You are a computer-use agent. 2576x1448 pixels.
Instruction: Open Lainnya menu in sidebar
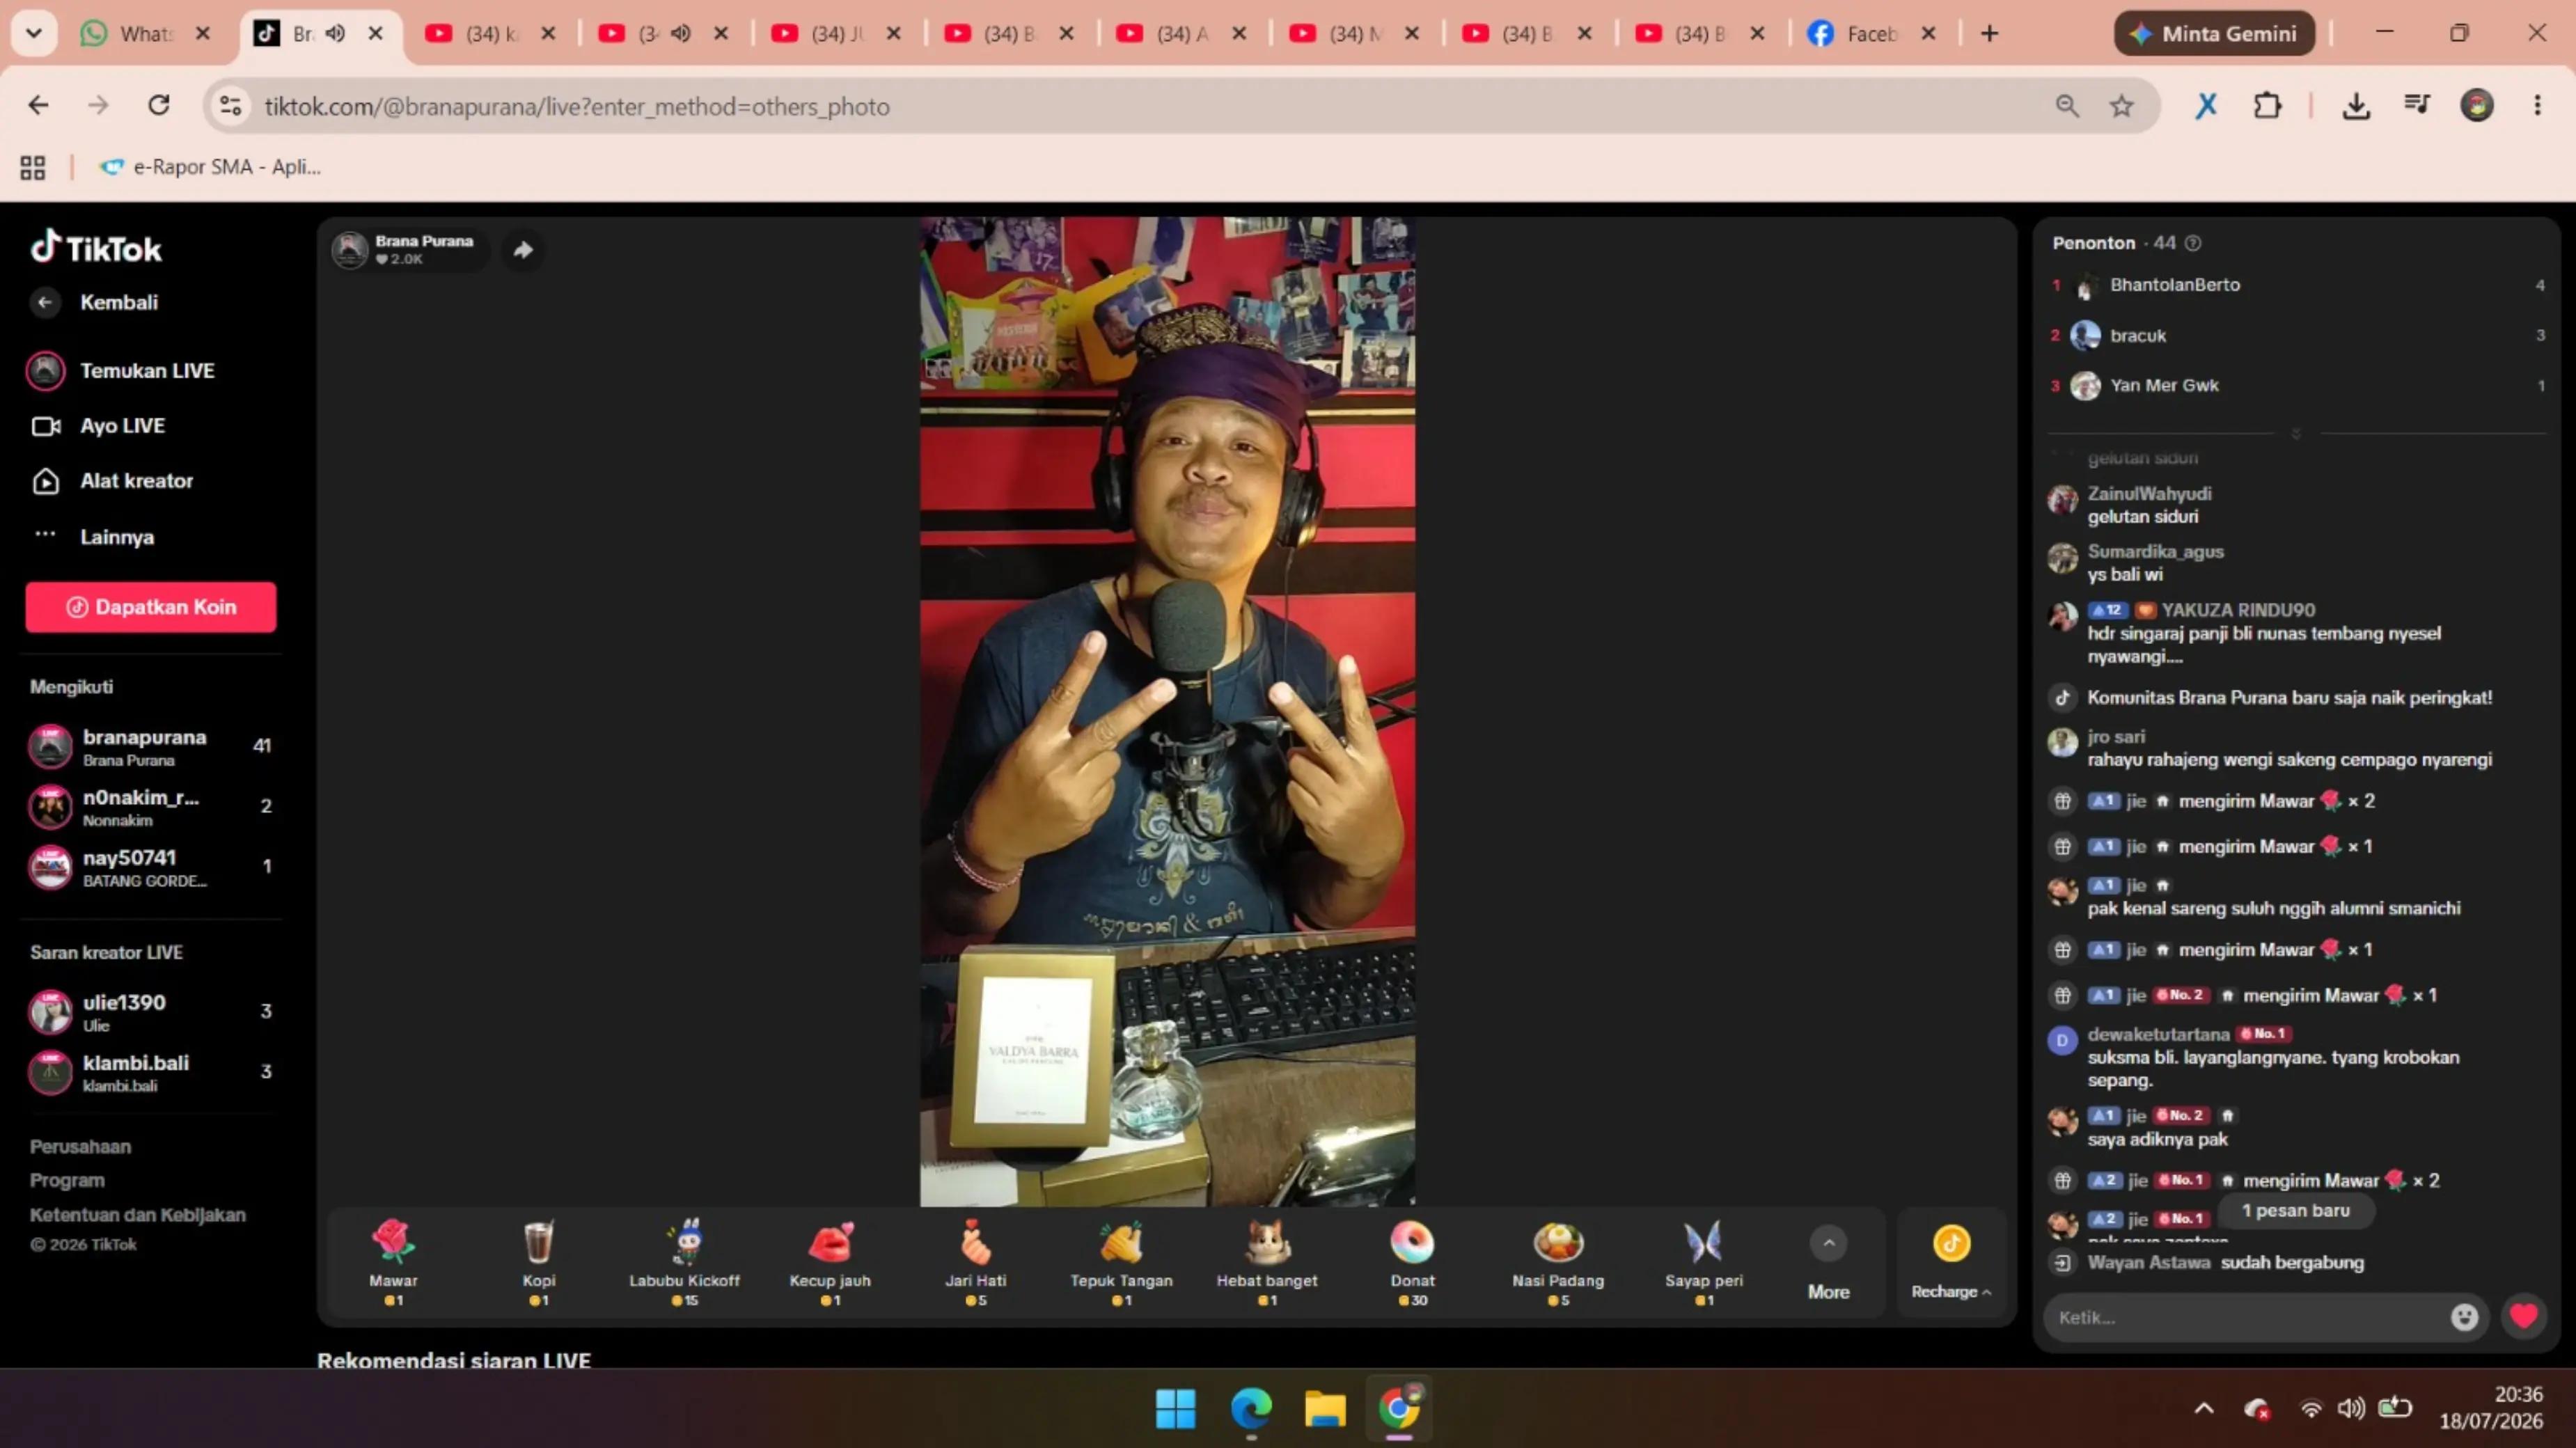tap(117, 537)
